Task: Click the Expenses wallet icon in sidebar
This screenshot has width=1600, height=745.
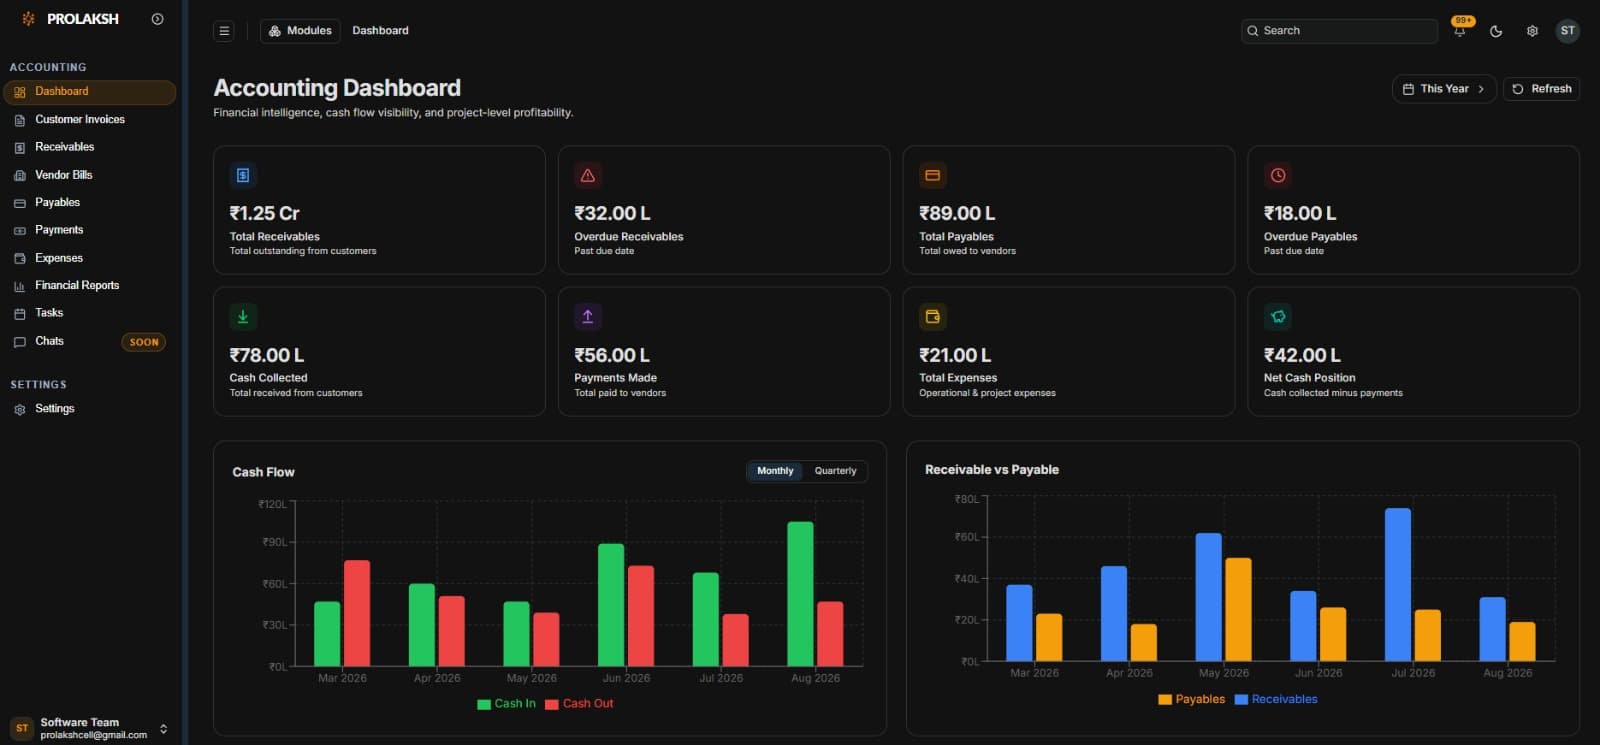Action: click(20, 258)
